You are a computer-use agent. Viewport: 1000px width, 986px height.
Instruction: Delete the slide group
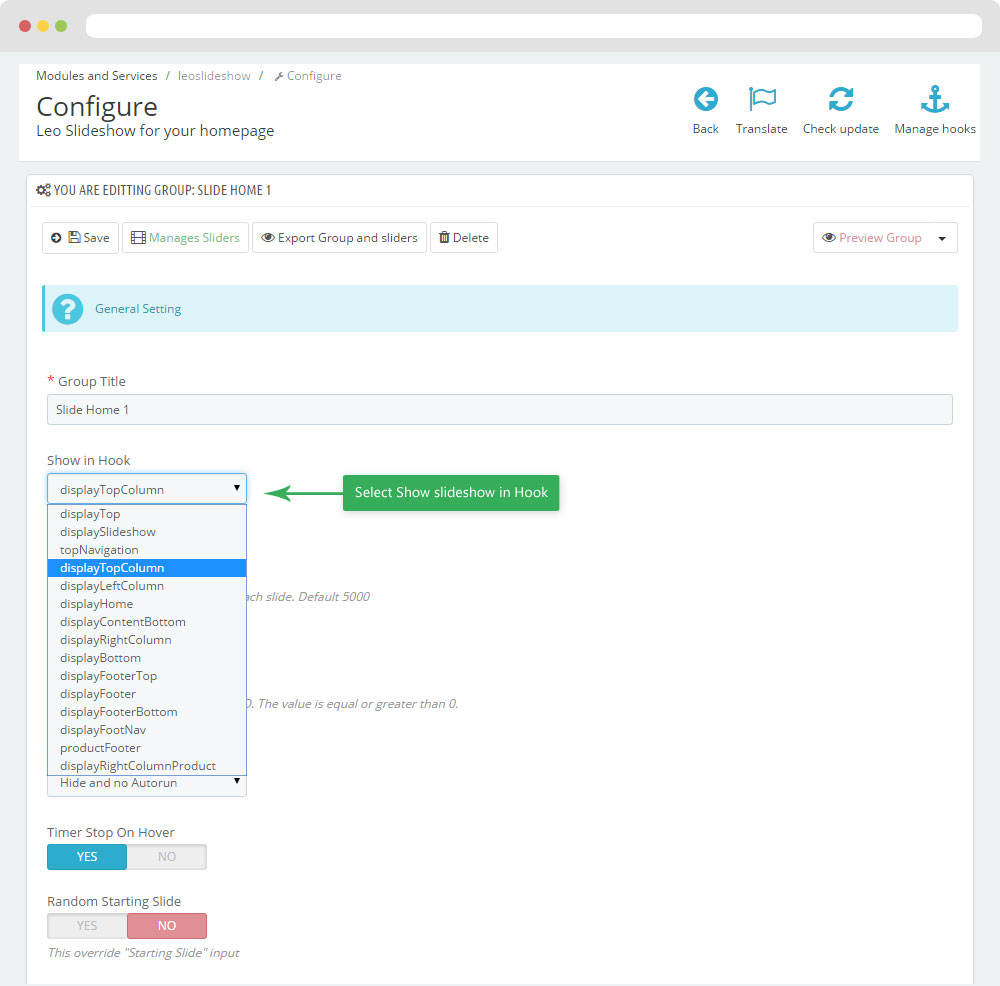(x=463, y=238)
